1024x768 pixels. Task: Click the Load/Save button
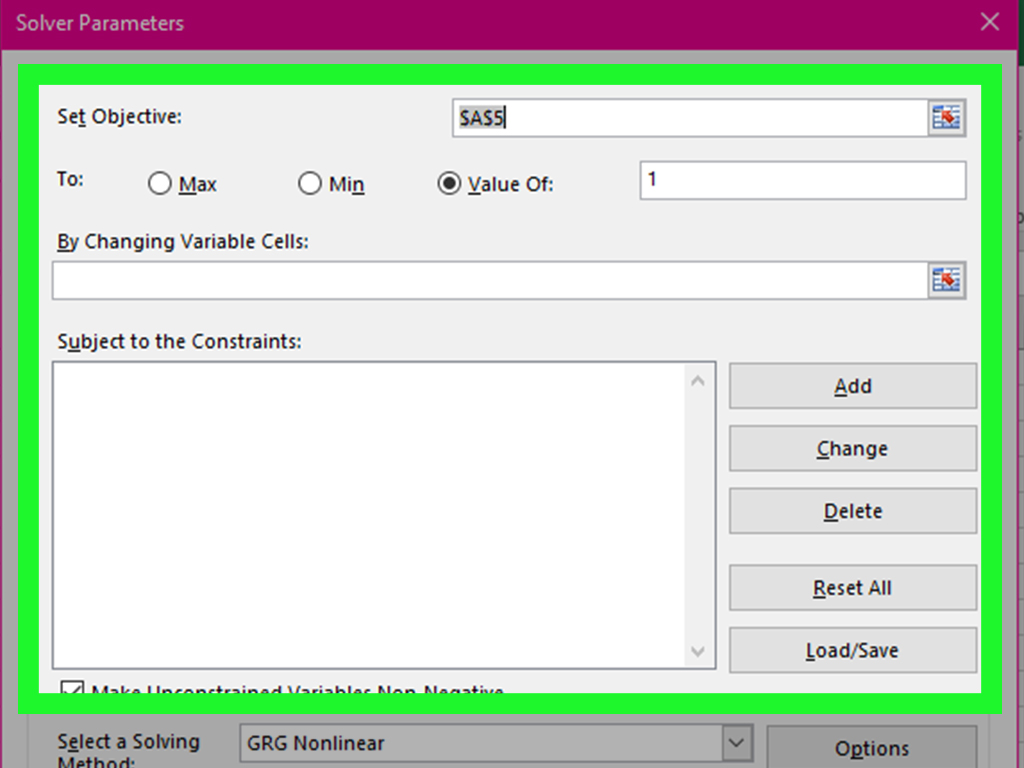pyautogui.click(x=853, y=650)
